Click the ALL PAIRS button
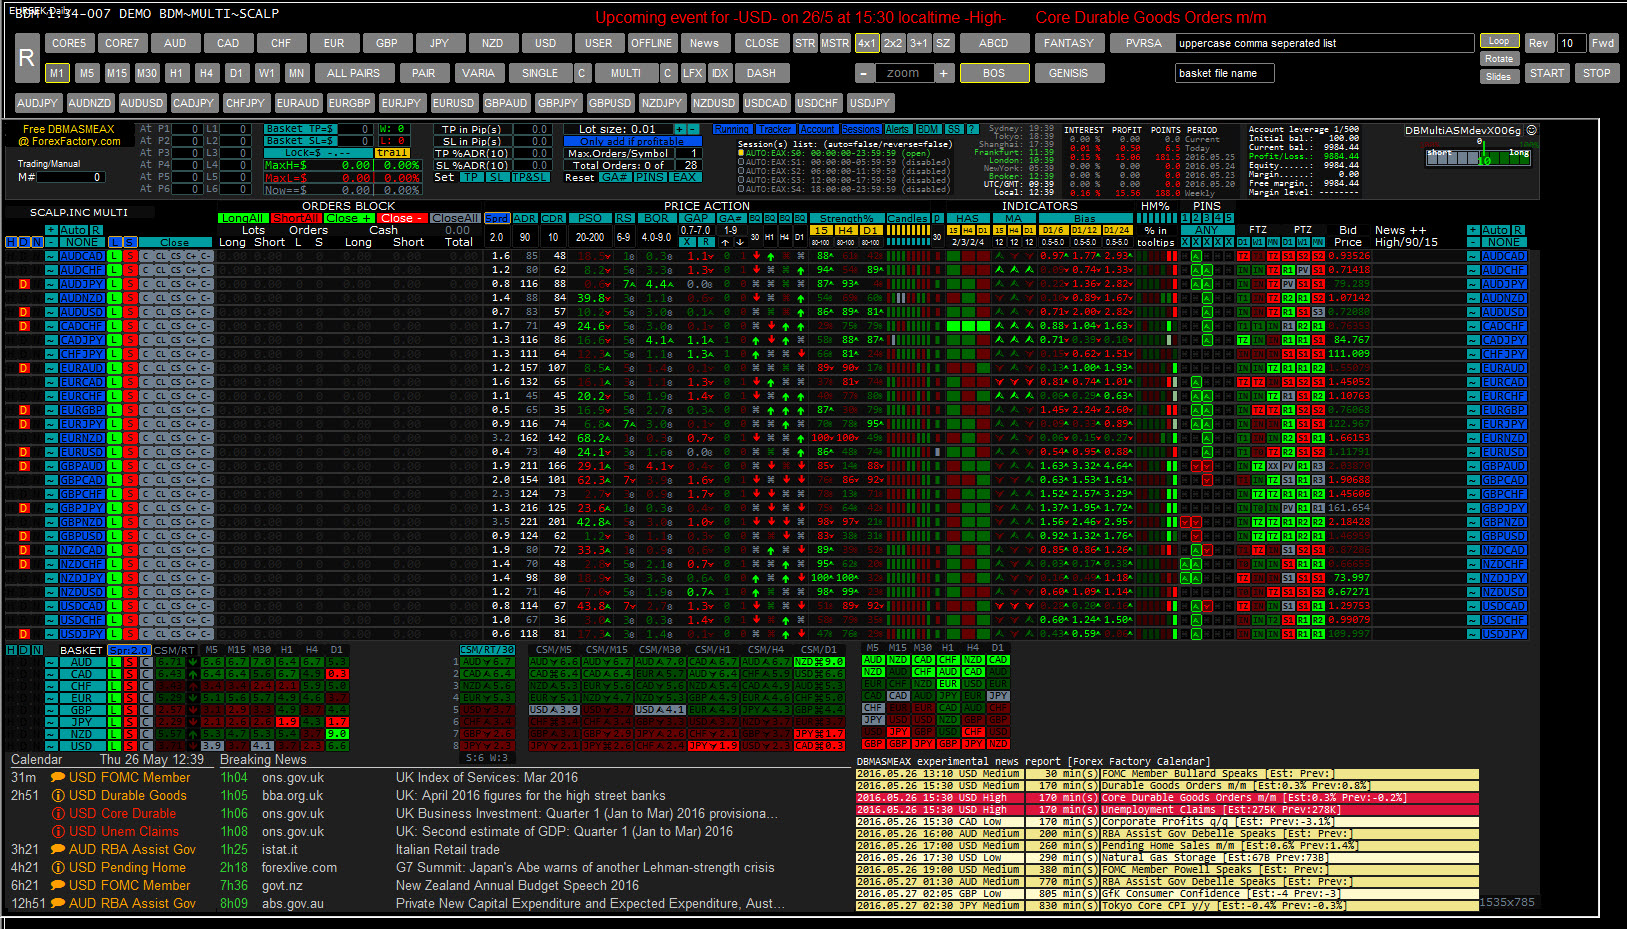1627x929 pixels. pos(353,73)
